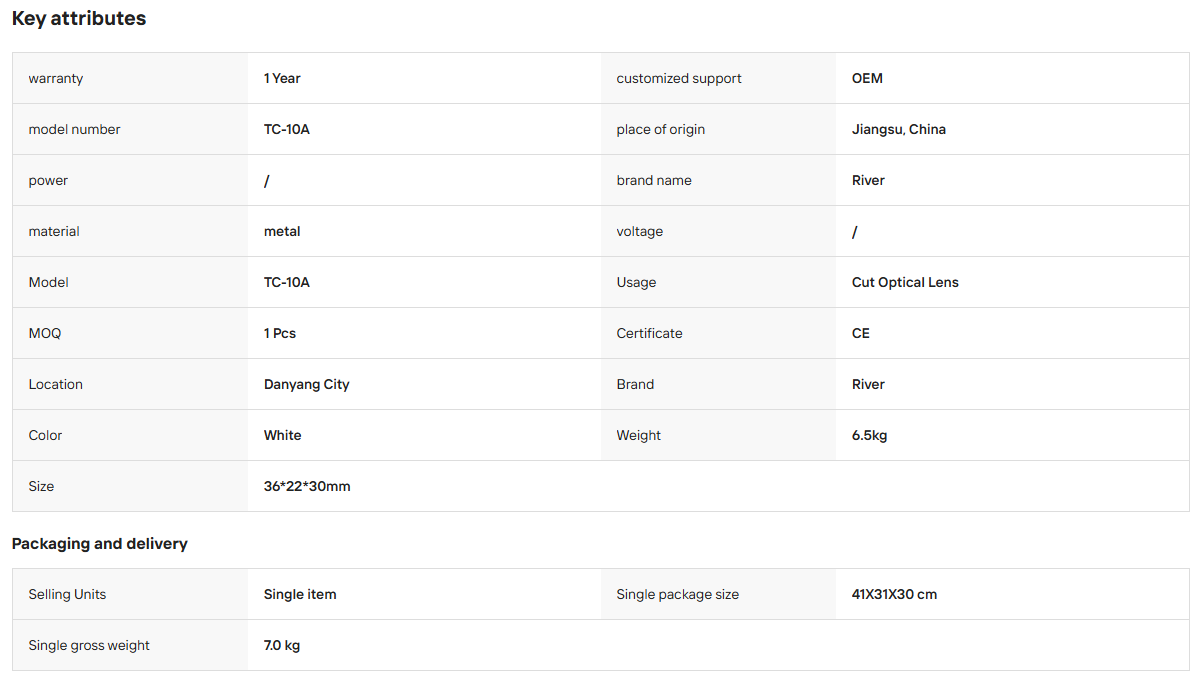Screen dimensions: 1199x688
Task: Click the Color value White
Action: (x=282, y=435)
